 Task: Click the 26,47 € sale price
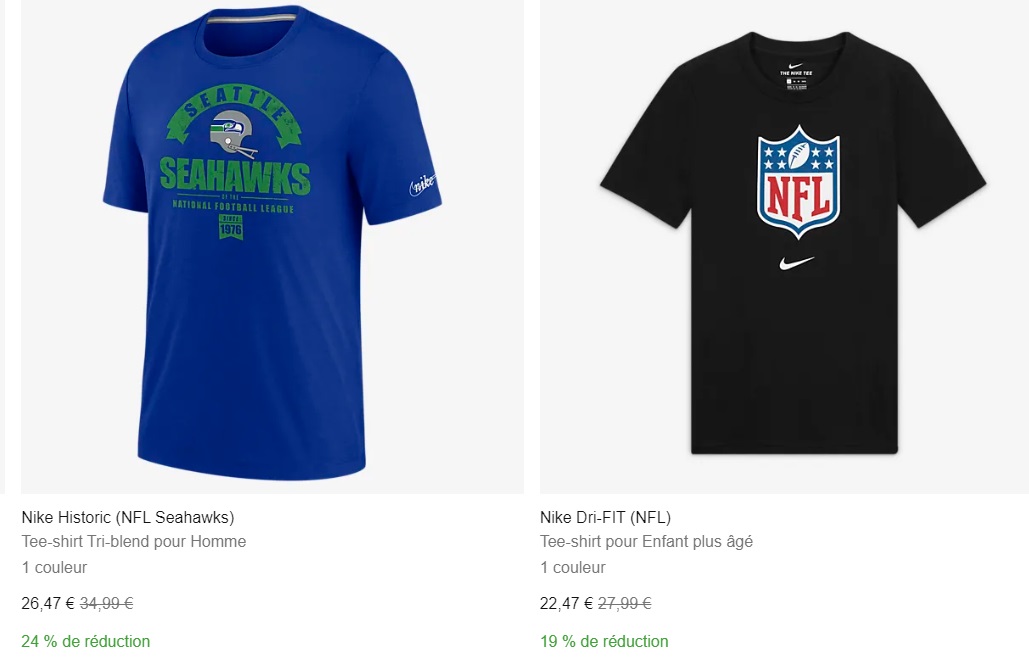[x=48, y=603]
